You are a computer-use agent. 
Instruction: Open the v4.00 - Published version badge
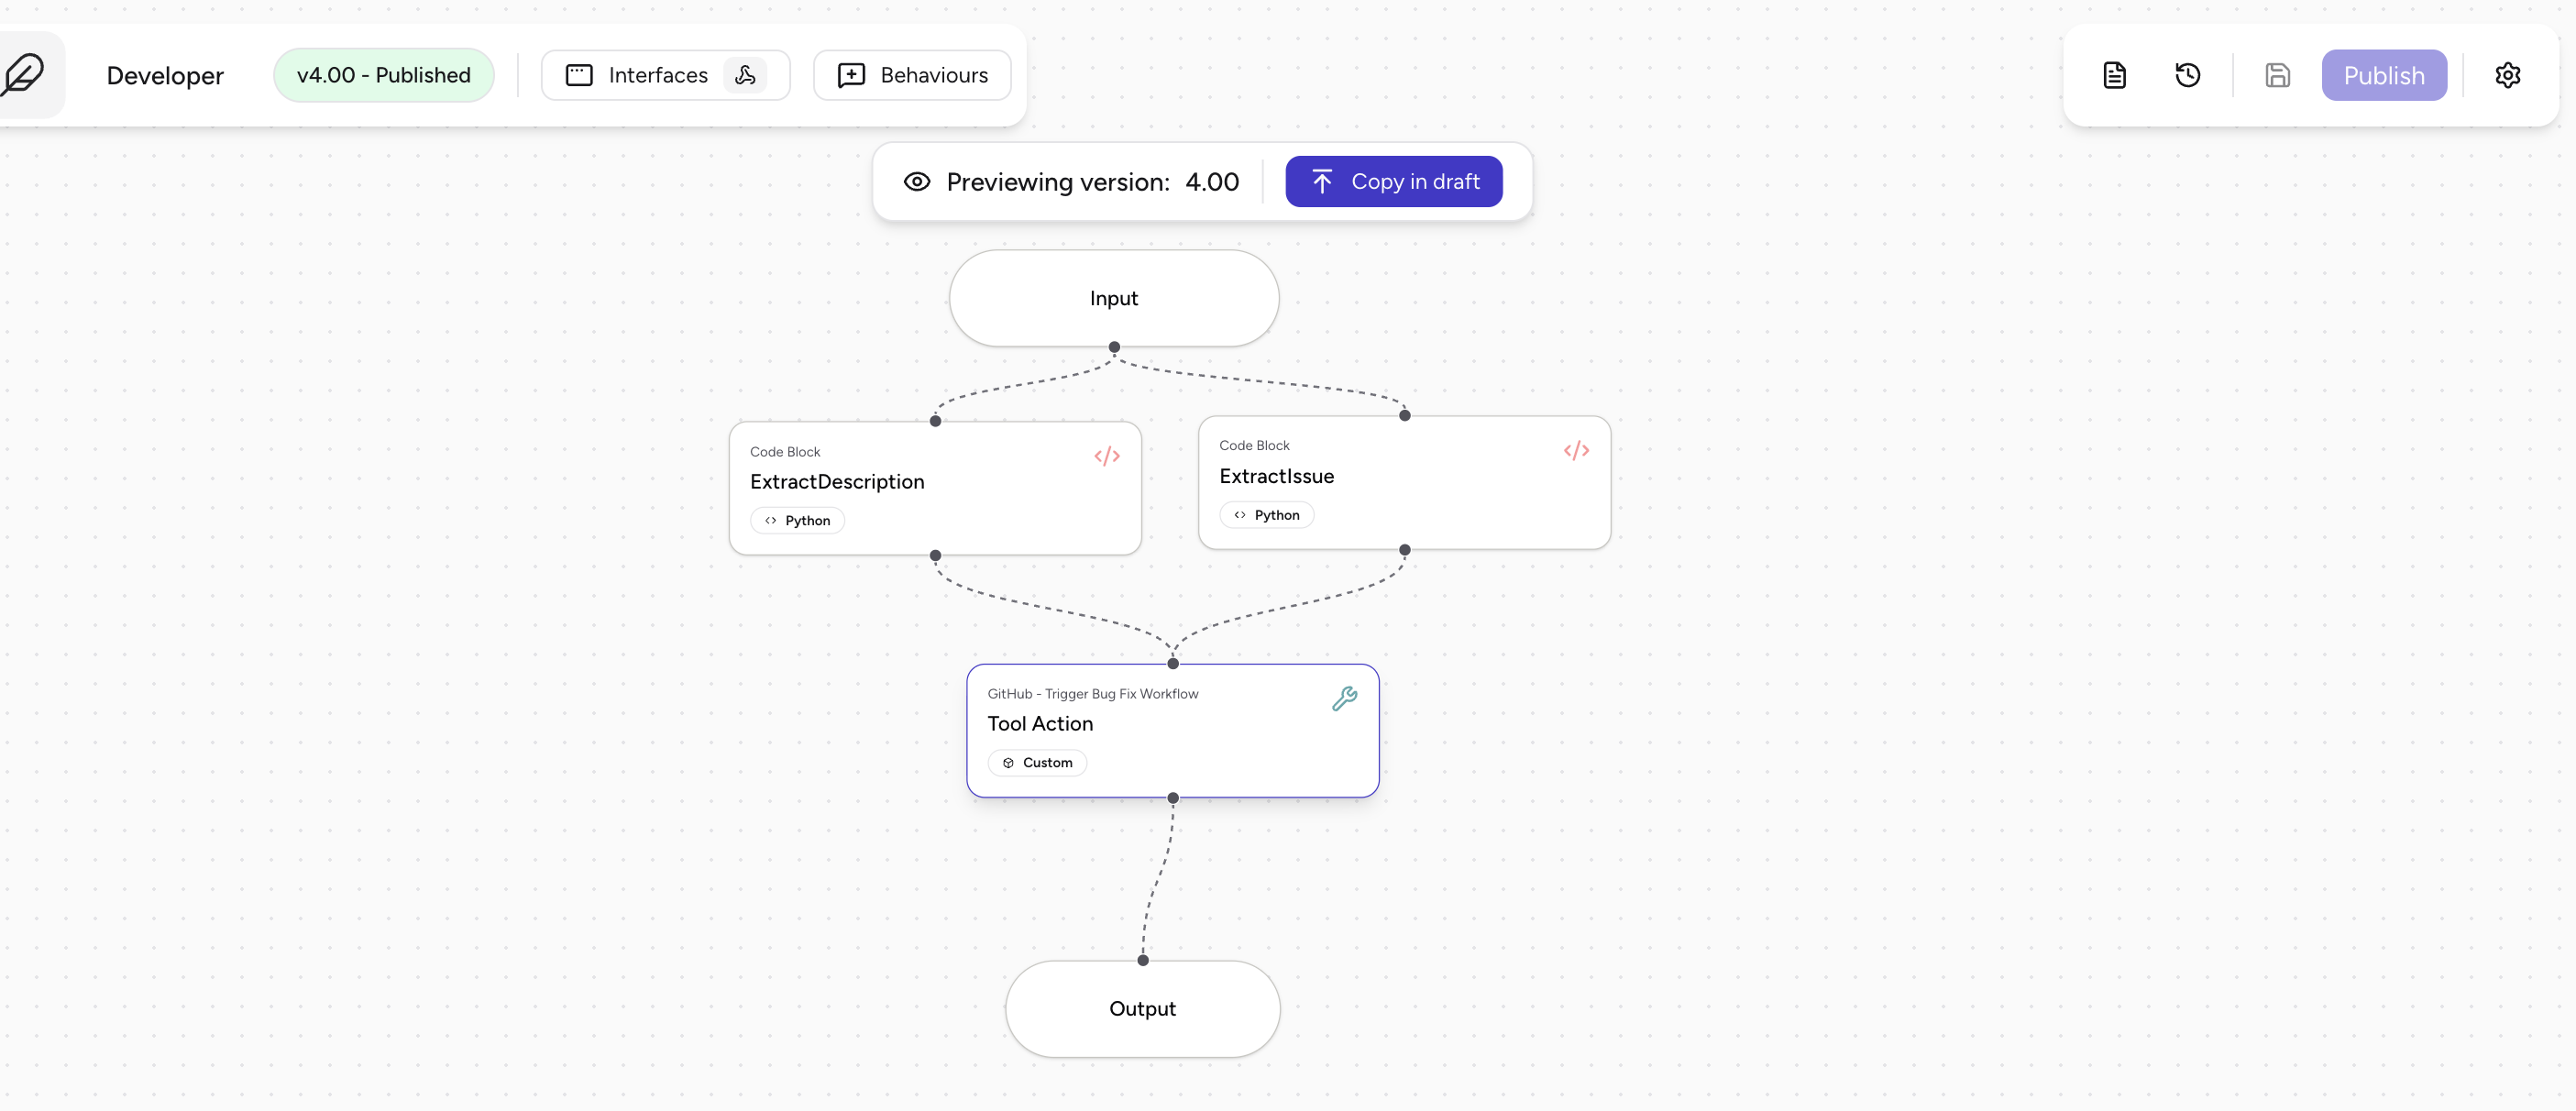coord(383,75)
